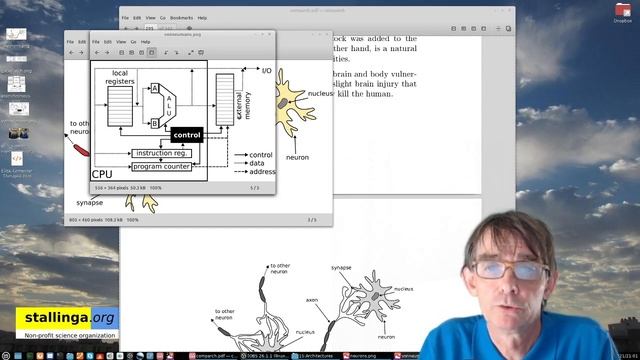The image size is (640, 360).
Task: Go to next image in front viewer toolbar
Action: click(x=107, y=53)
